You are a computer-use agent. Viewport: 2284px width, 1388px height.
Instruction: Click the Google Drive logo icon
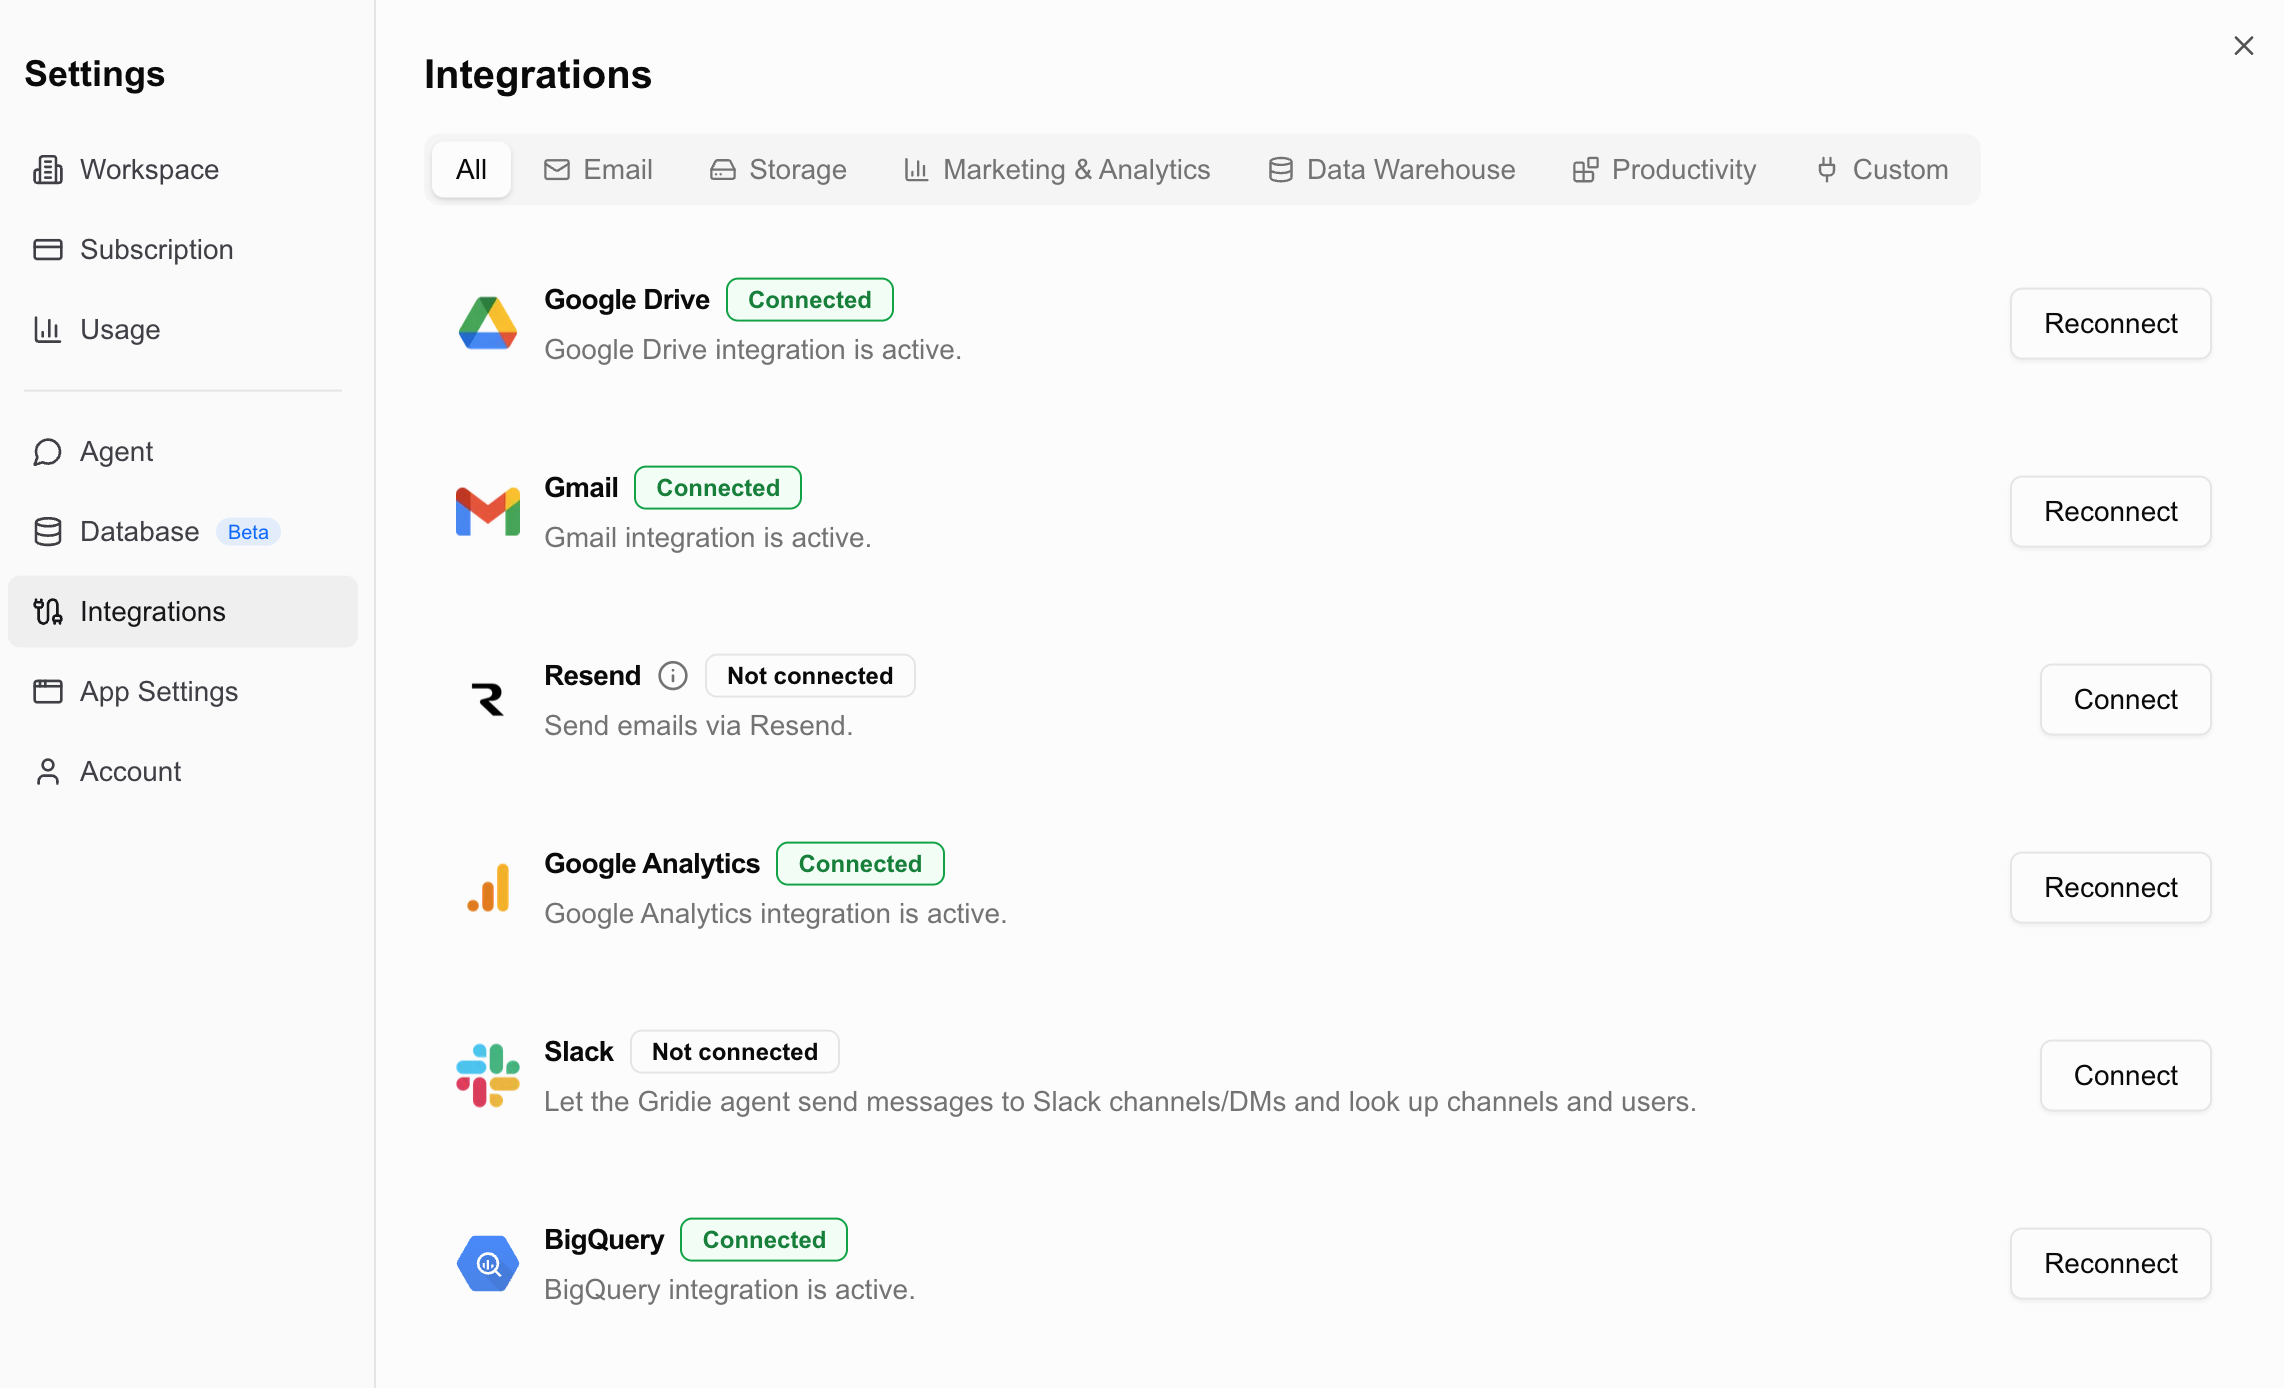click(488, 323)
